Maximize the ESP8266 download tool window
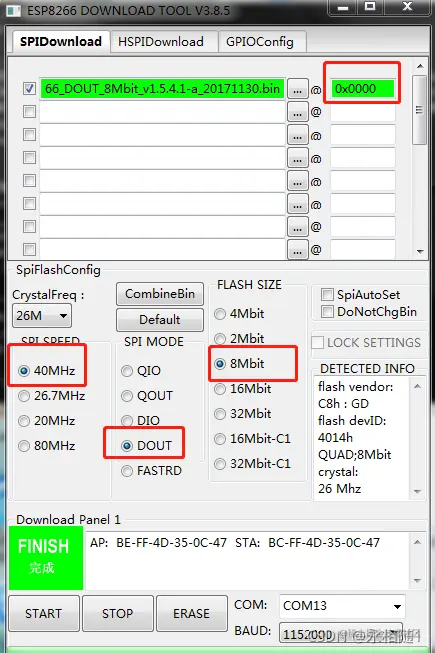Viewport: 435px width, 653px height. click(370, 7)
